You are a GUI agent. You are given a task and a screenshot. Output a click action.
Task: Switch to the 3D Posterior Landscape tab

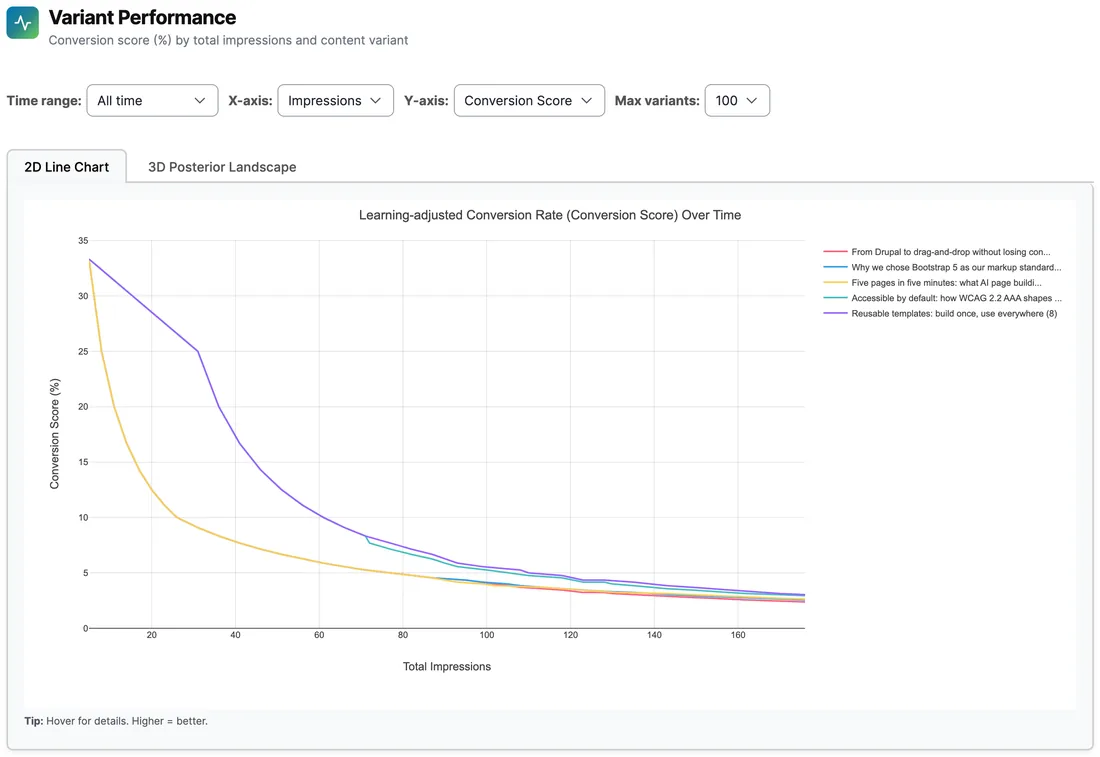(x=222, y=167)
